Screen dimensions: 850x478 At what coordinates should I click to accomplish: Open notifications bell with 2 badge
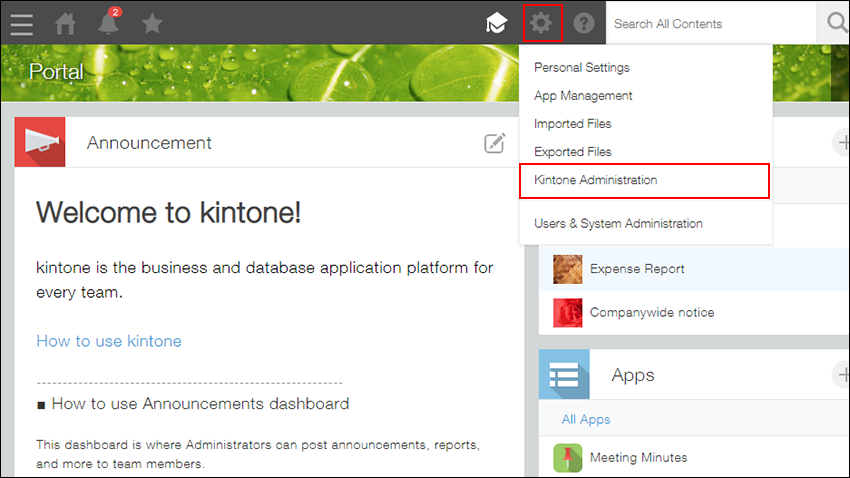pos(108,22)
